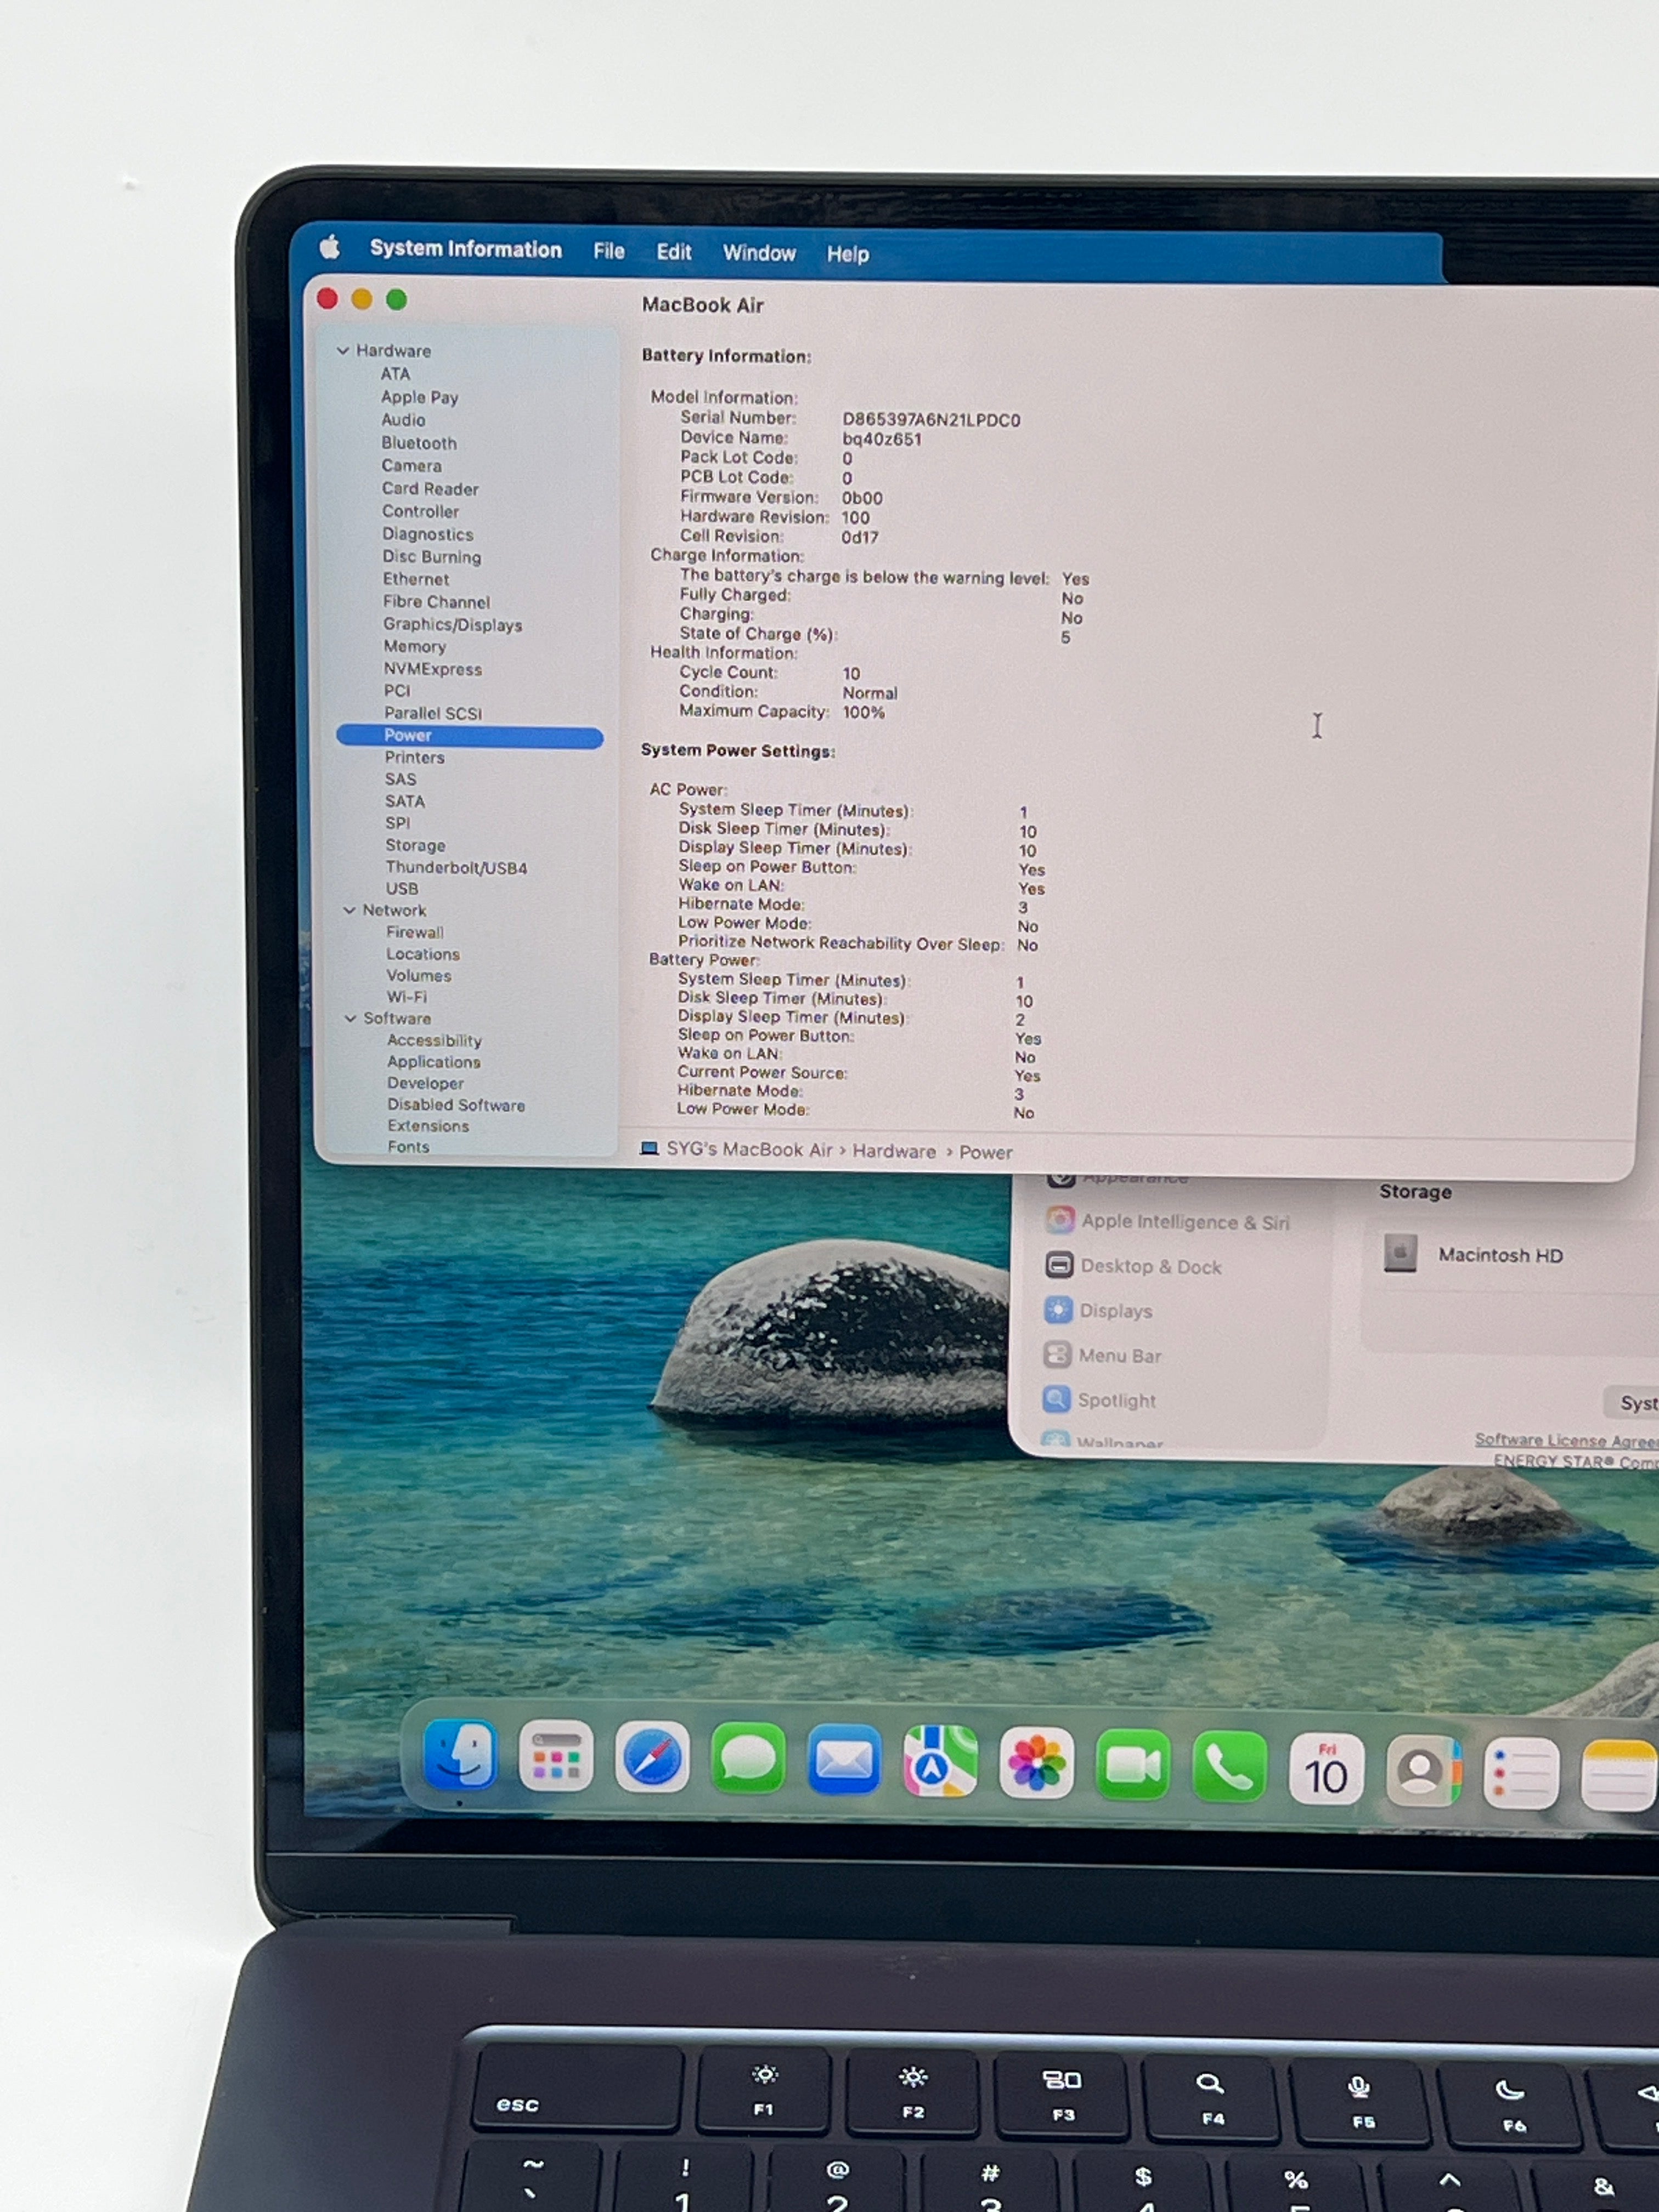Click Menu Bar icon in Settings sidebar
1659x2212 pixels.
(x=1057, y=1355)
